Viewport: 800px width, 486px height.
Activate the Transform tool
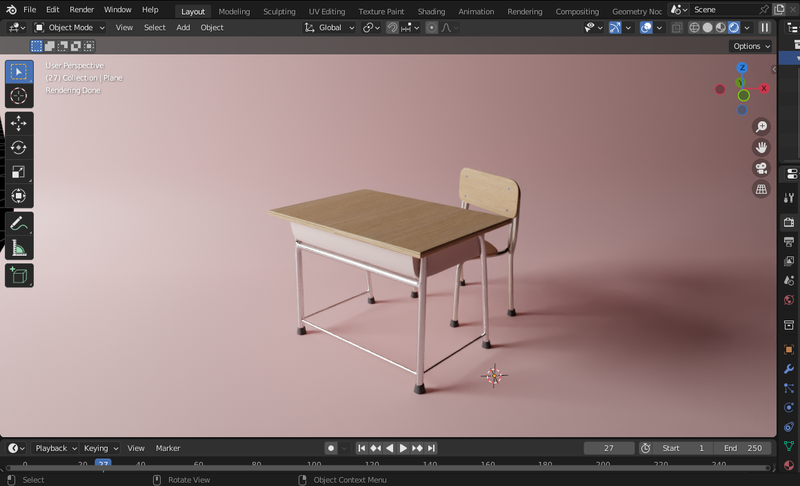(19, 196)
